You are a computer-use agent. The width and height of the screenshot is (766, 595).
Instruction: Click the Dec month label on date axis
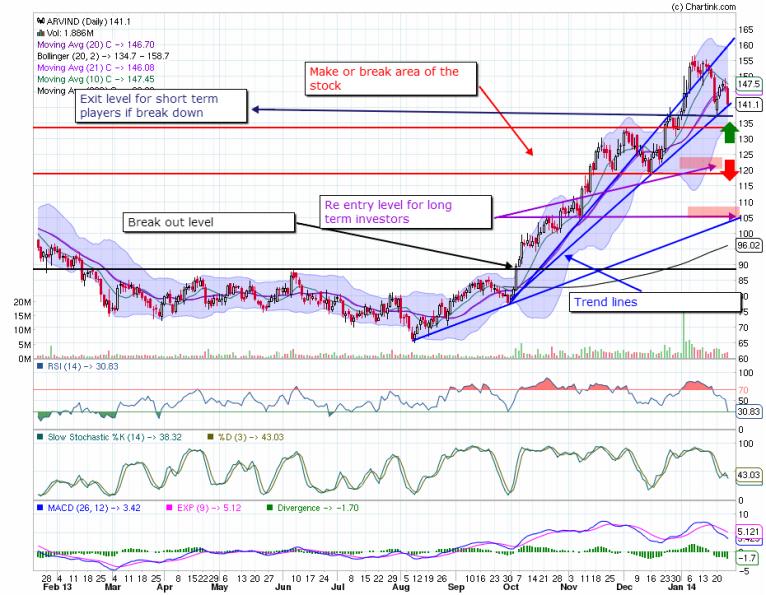coord(624,587)
